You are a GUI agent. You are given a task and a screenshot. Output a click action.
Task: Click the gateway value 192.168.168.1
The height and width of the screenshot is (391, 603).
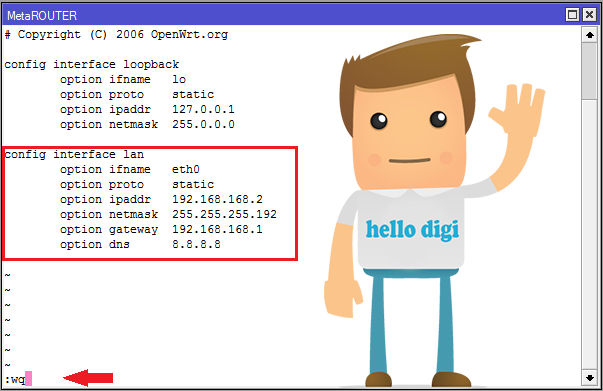(x=217, y=229)
